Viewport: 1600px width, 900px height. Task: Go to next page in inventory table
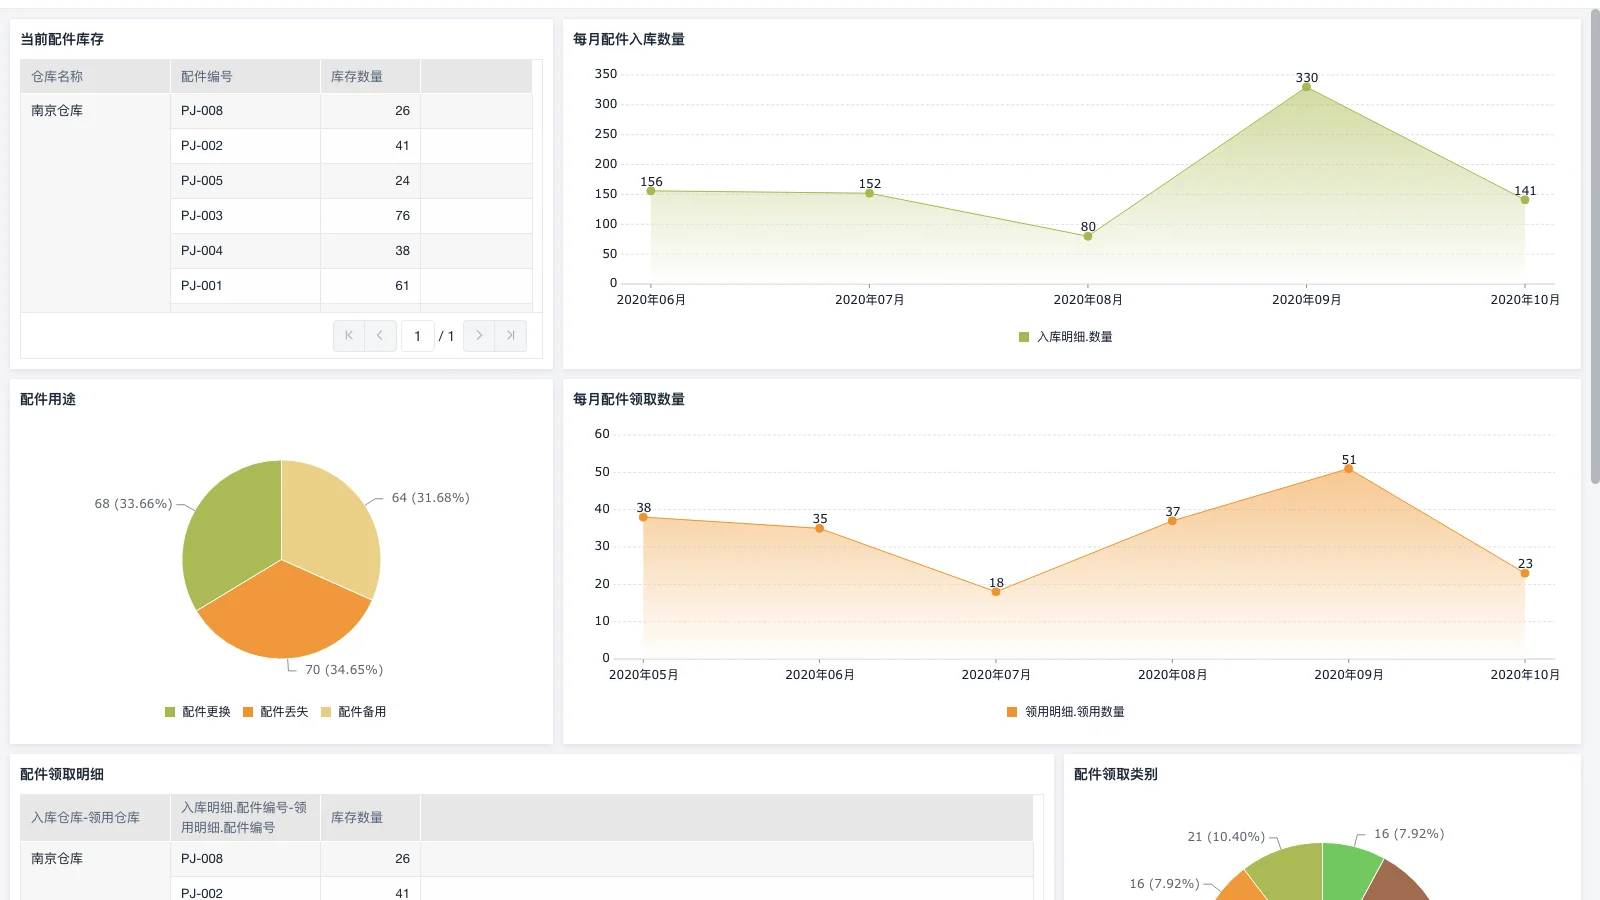[x=479, y=336]
